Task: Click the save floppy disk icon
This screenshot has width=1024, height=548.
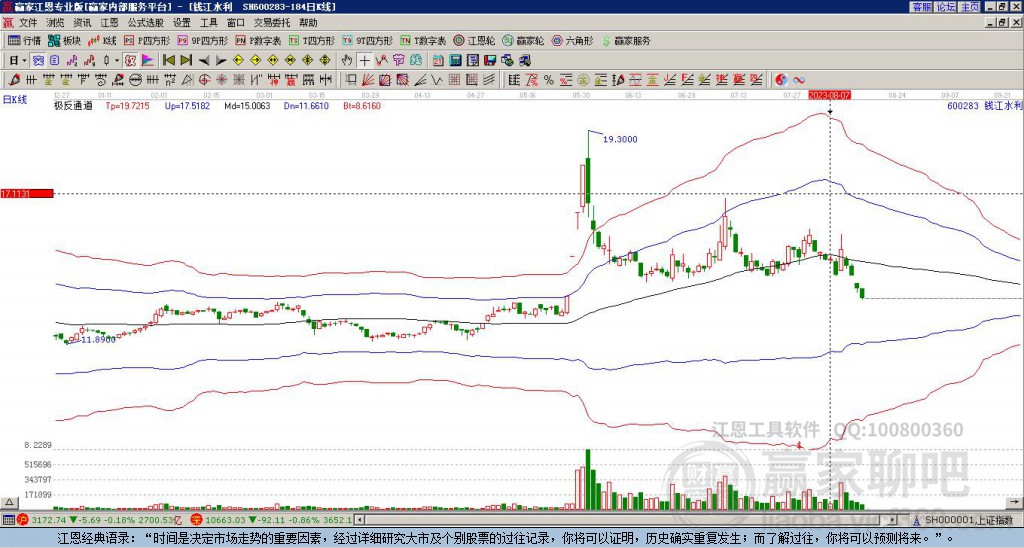Action: point(490,61)
